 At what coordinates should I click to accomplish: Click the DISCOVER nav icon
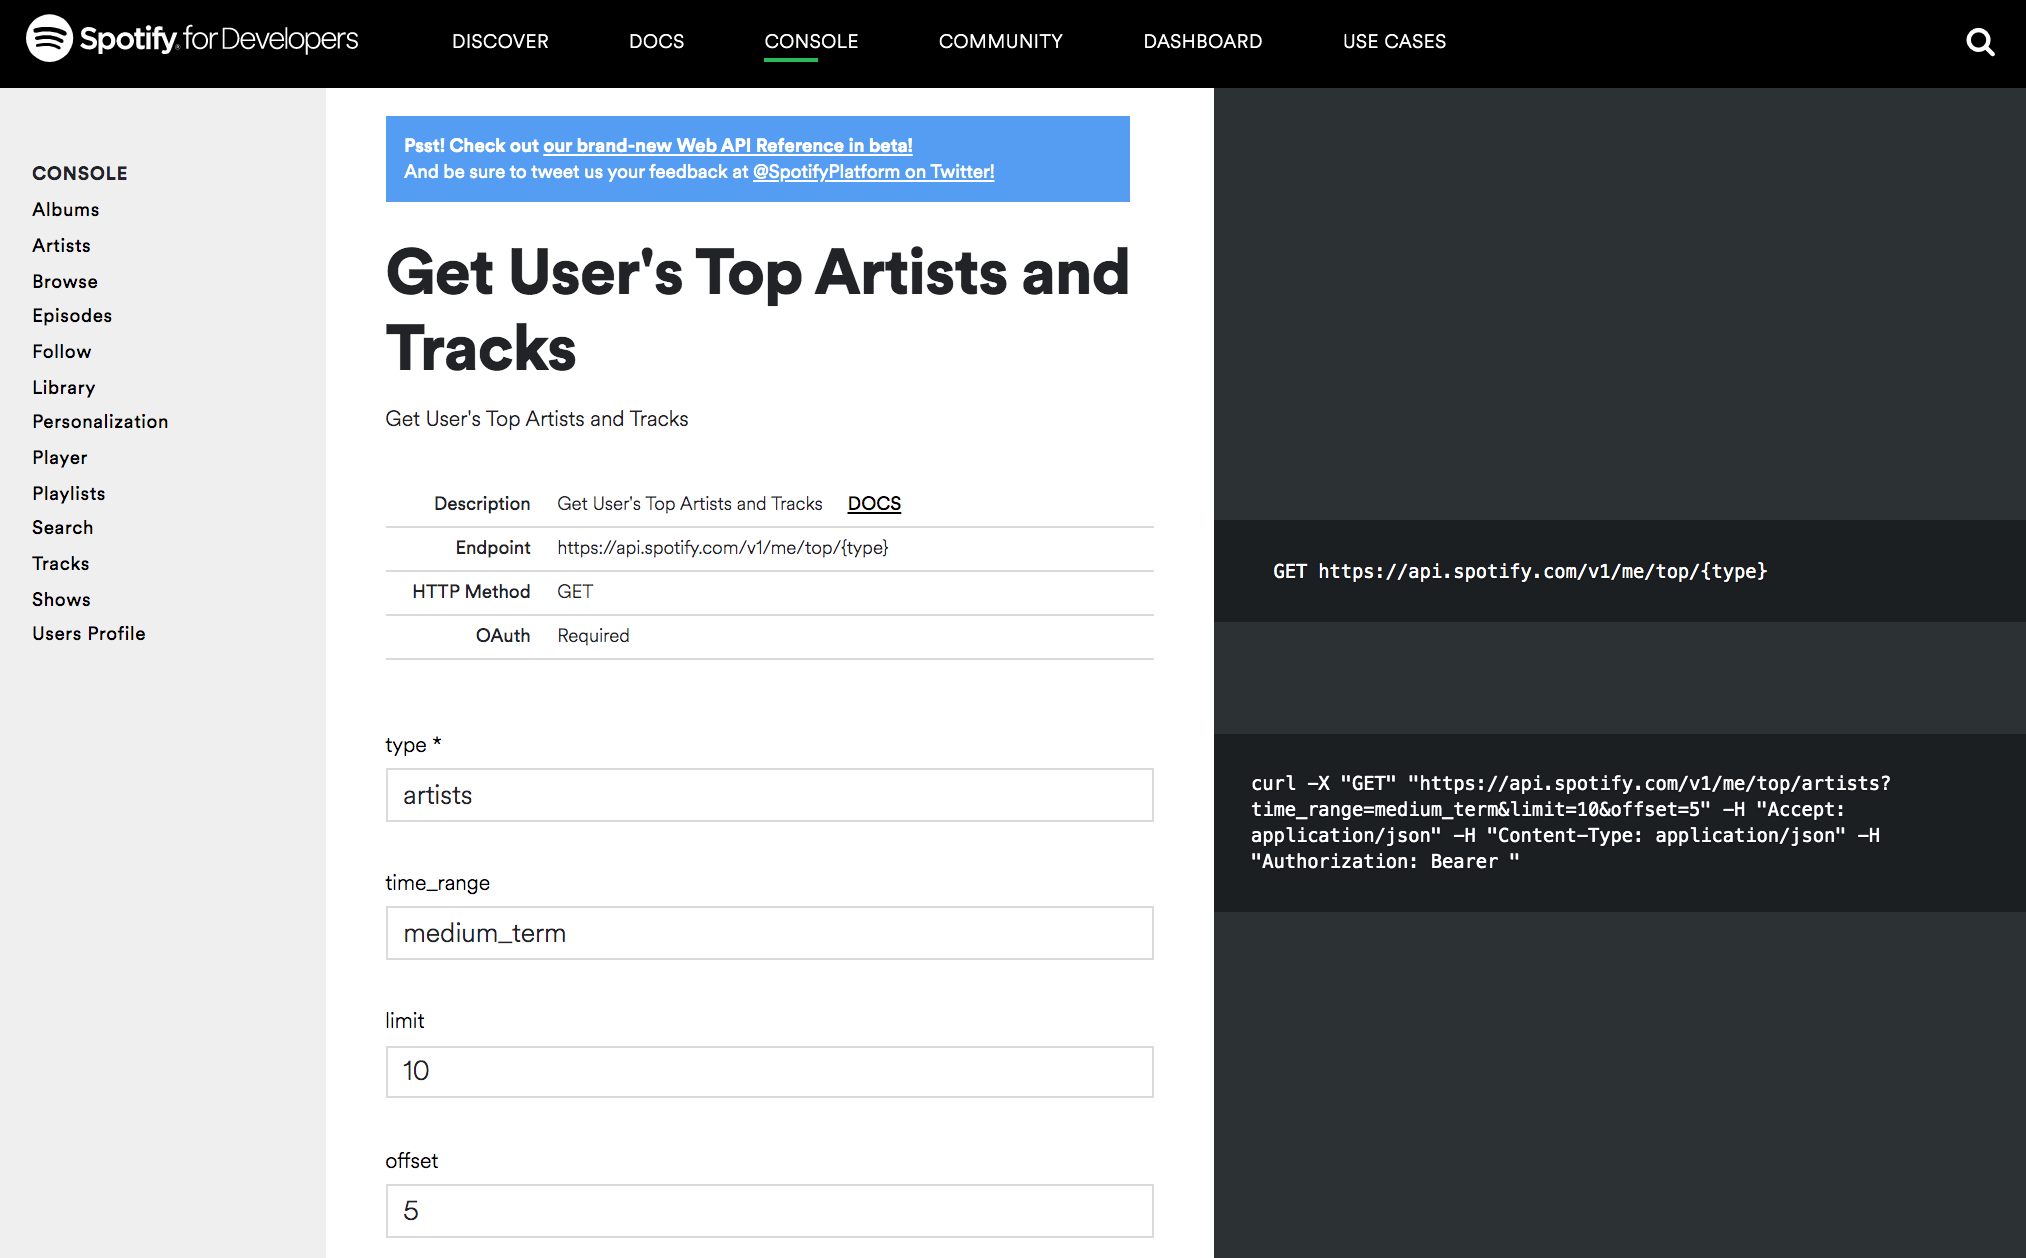499,42
